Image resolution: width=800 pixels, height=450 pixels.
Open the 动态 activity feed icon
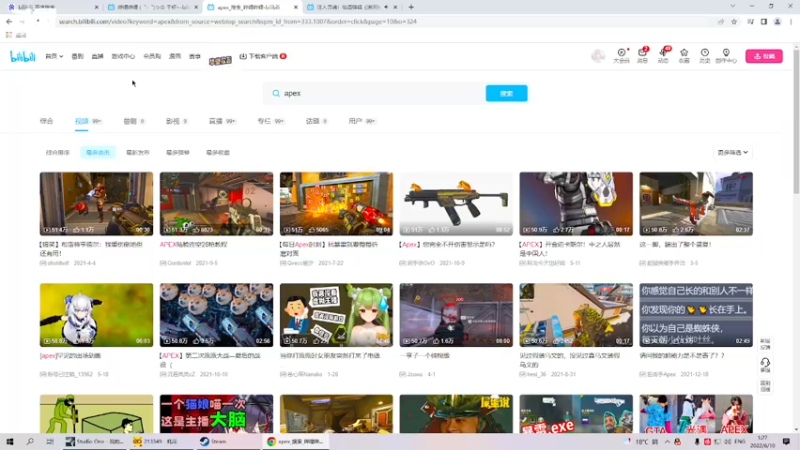coord(663,56)
